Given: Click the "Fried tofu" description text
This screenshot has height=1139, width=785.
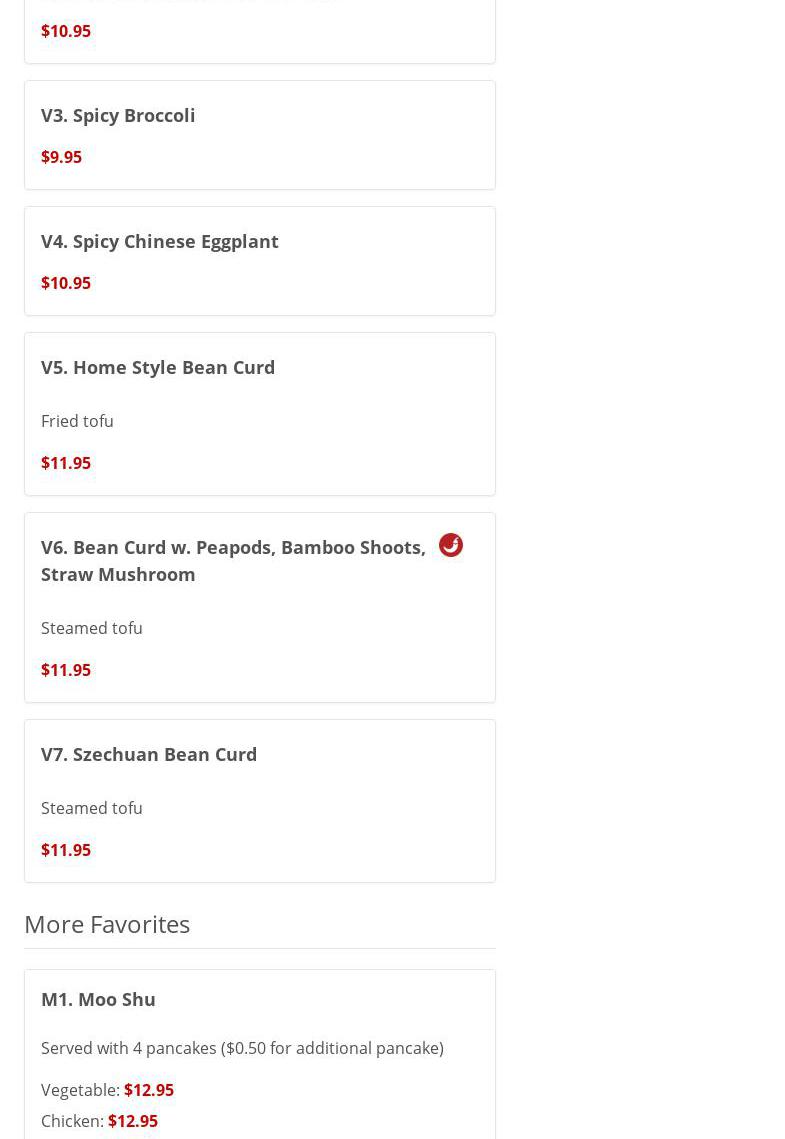Looking at the screenshot, I should tap(77, 421).
